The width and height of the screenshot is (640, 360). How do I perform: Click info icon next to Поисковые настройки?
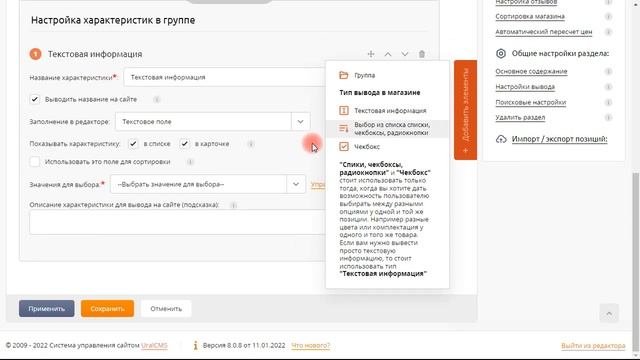tap(608, 102)
